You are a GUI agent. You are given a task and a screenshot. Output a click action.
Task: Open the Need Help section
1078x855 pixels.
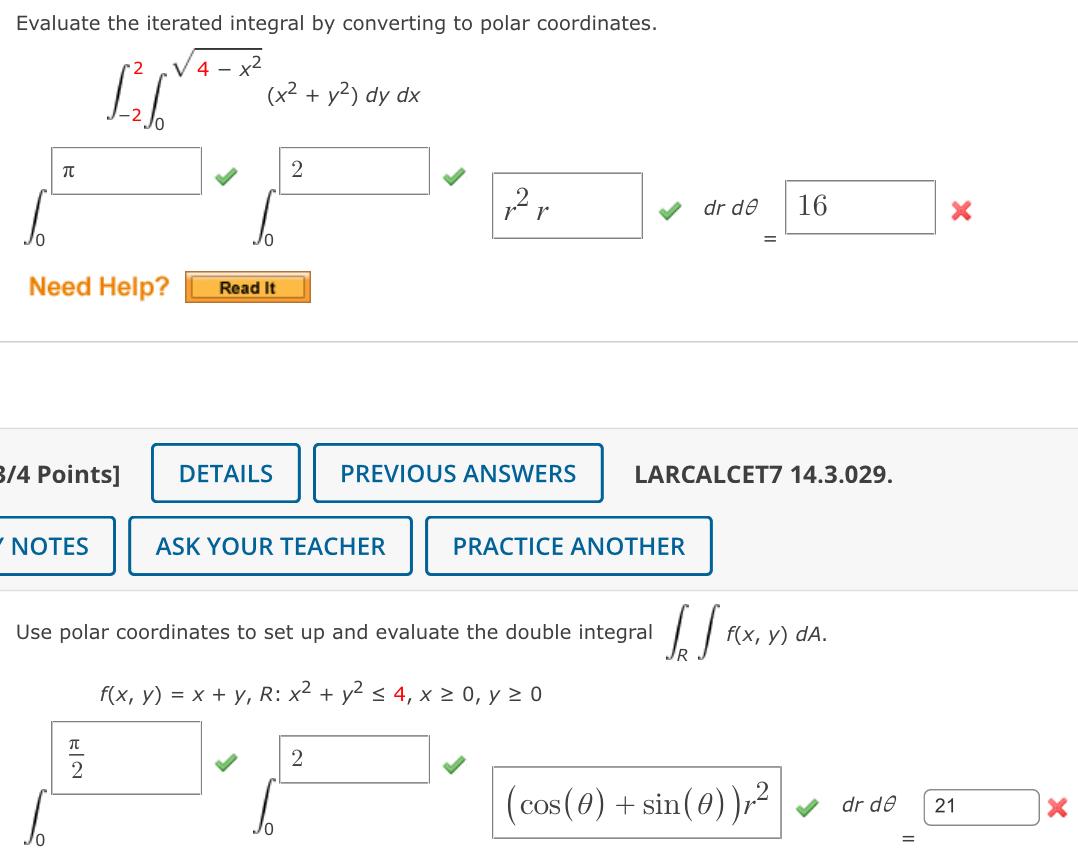[x=247, y=287]
